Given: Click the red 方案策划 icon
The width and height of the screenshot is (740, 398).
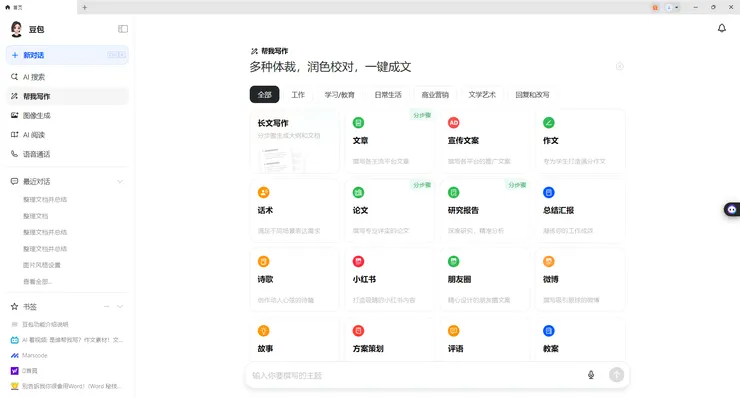Looking at the screenshot, I should coord(358,330).
